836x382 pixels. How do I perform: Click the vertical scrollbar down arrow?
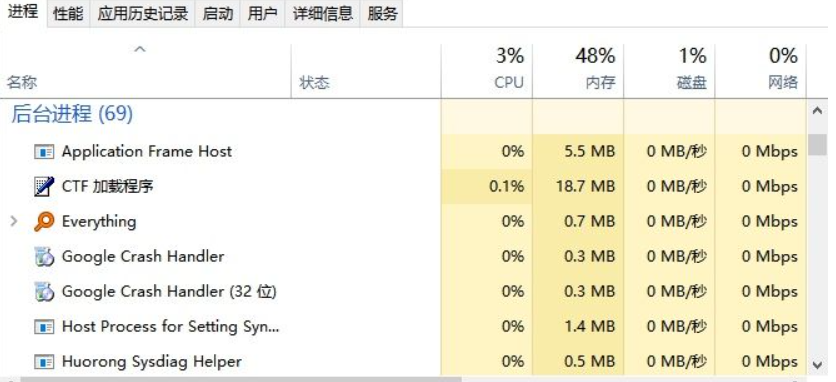(x=817, y=365)
